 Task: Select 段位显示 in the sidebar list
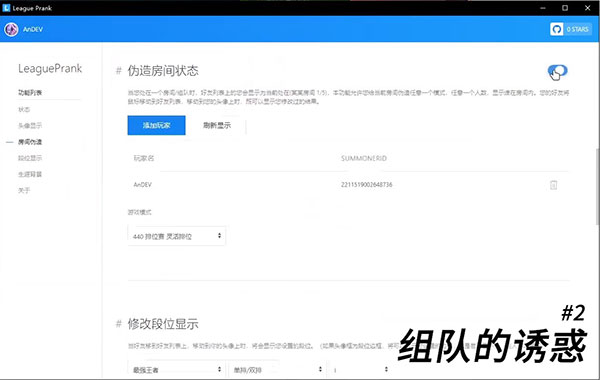coord(30,158)
